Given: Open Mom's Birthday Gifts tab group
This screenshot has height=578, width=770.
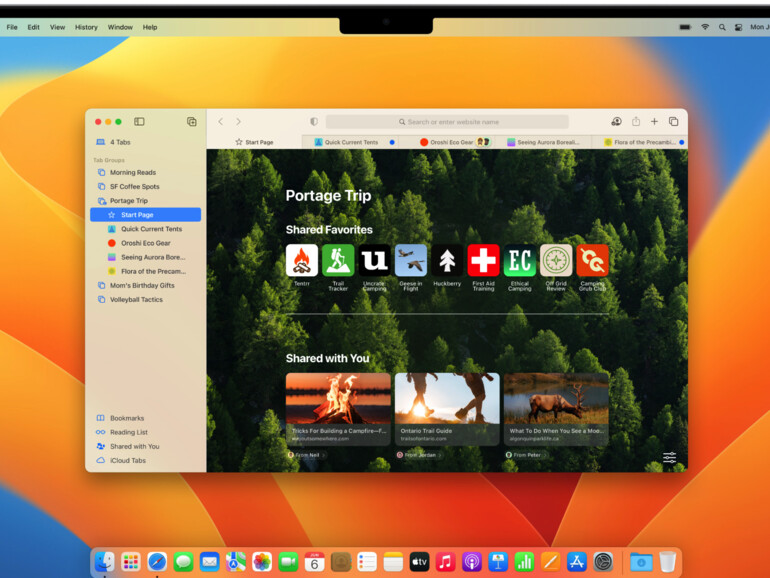Looking at the screenshot, I should pyautogui.click(x=145, y=285).
